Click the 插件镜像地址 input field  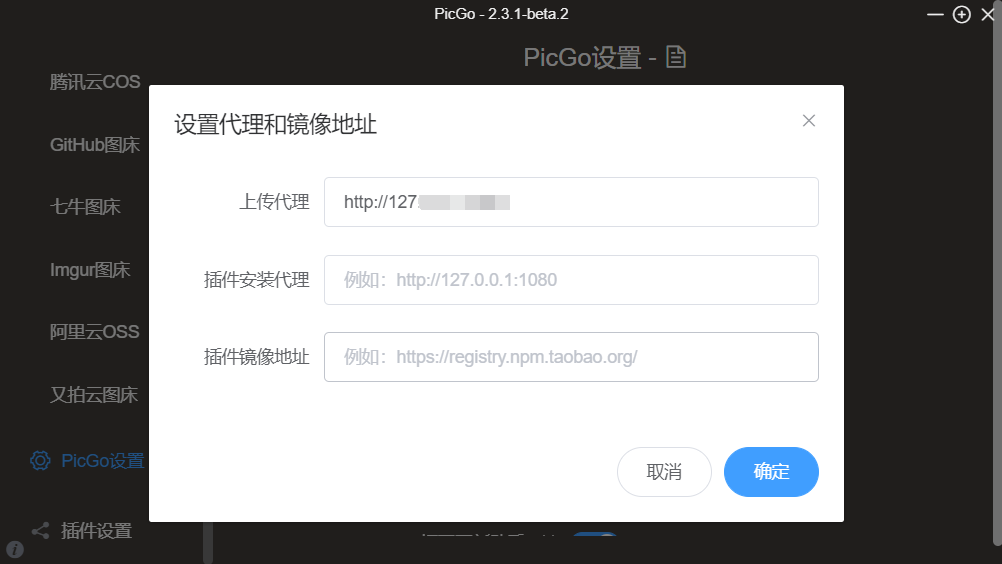tap(571, 357)
